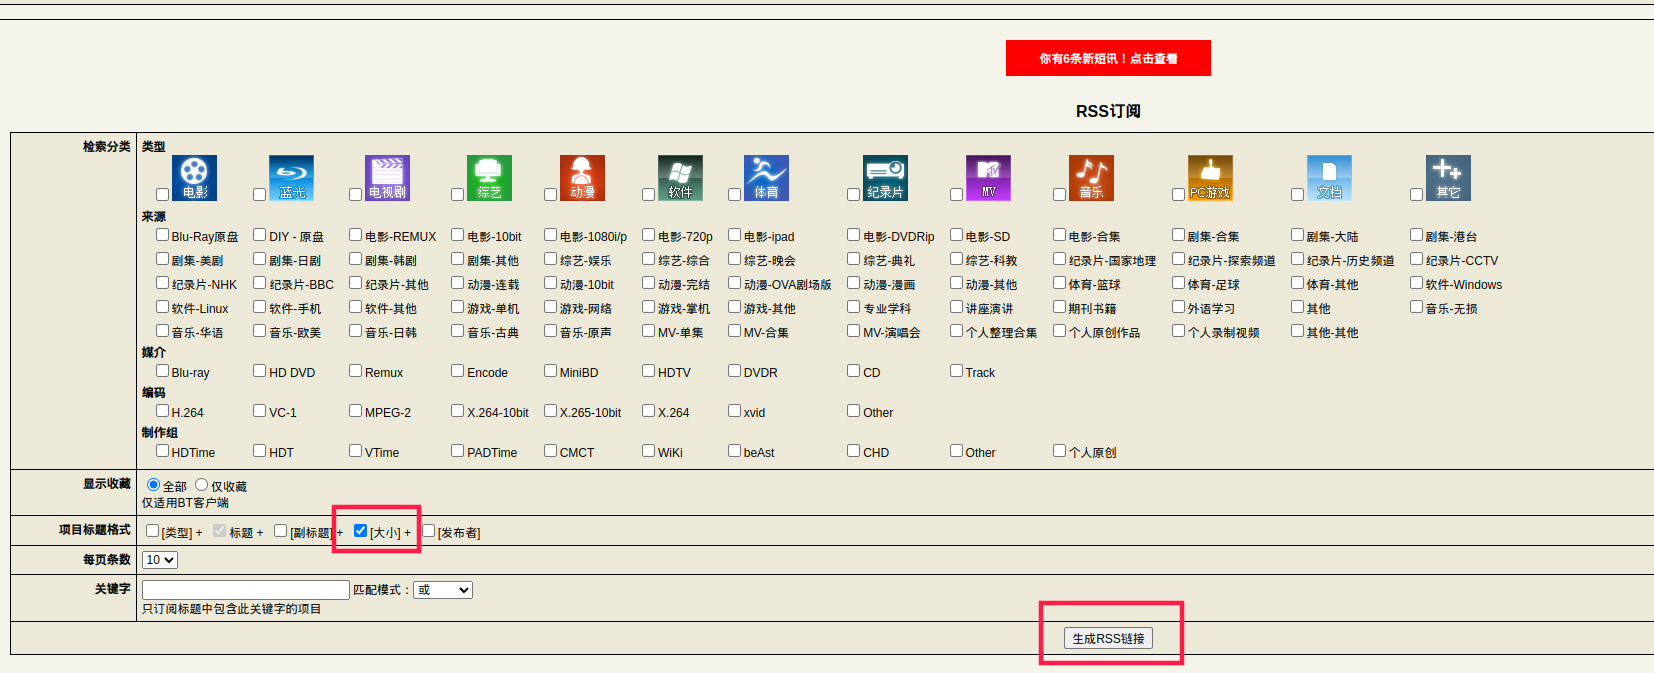This screenshot has width=1654, height=673.
Task: Click the 生成RSS链接 button
Action: (x=1108, y=638)
